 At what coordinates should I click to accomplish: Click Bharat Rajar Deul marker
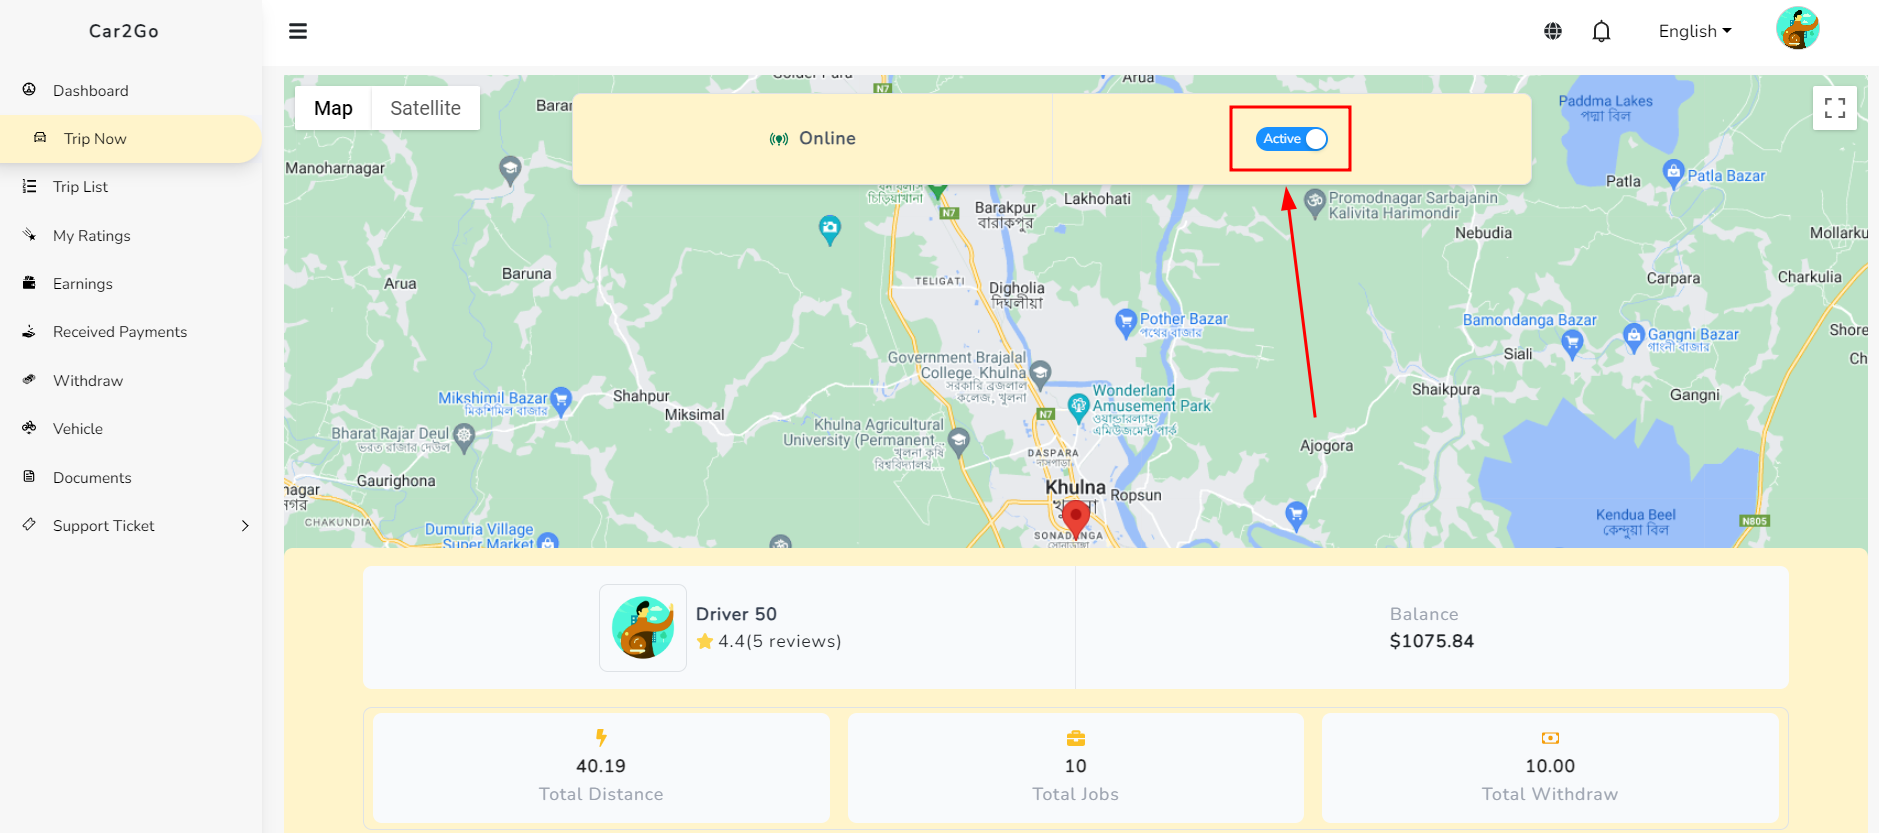464,437
